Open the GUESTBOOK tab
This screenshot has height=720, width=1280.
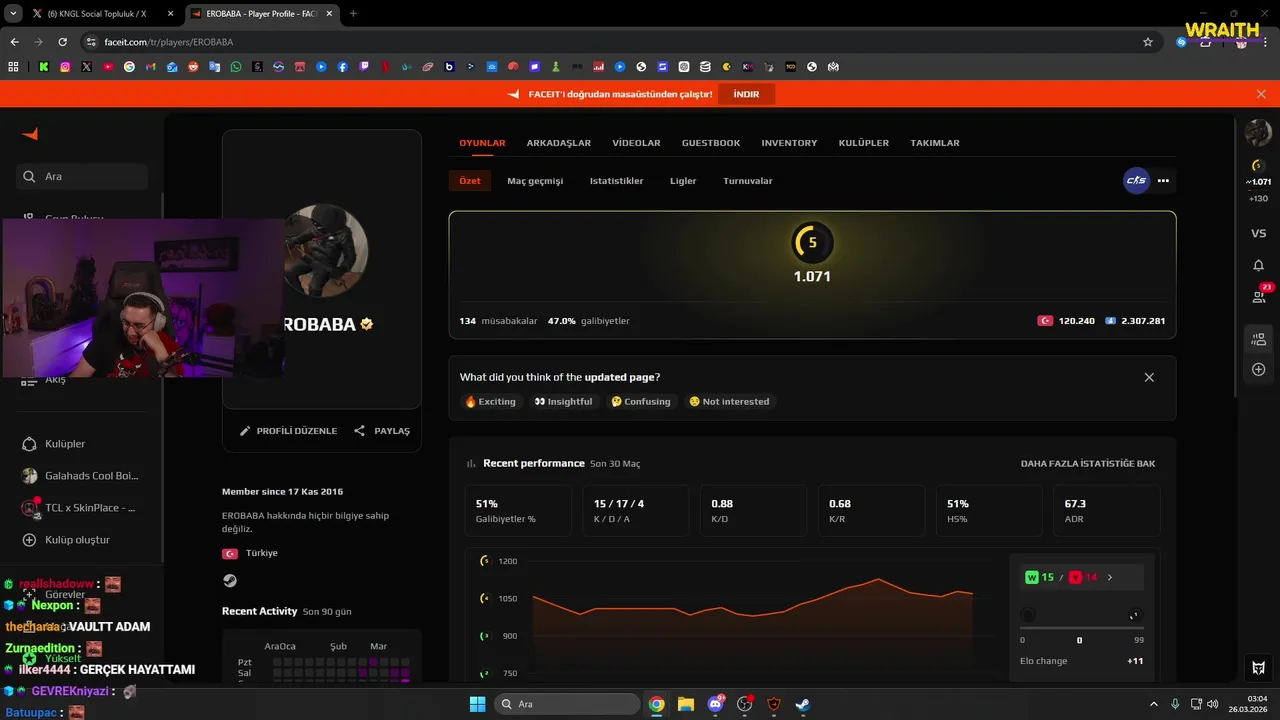711,143
